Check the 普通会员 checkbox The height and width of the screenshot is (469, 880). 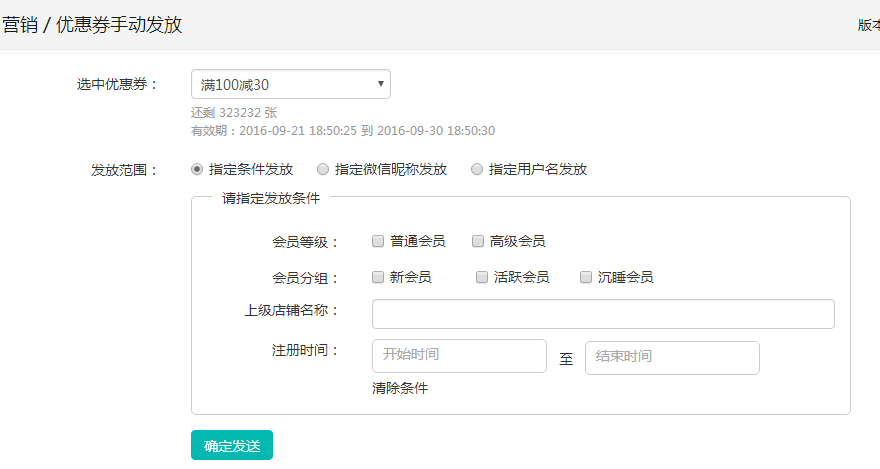coord(378,241)
